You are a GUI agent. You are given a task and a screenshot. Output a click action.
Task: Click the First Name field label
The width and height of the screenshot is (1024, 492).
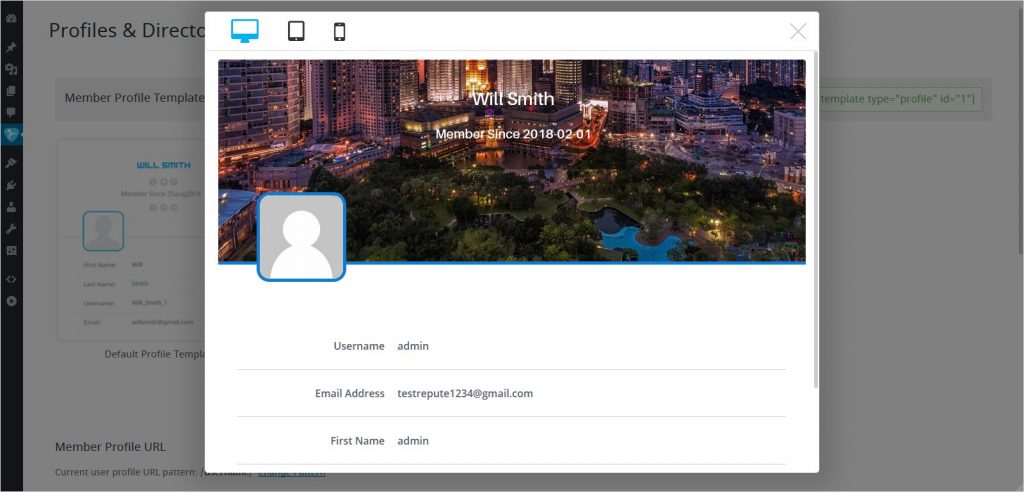357,440
